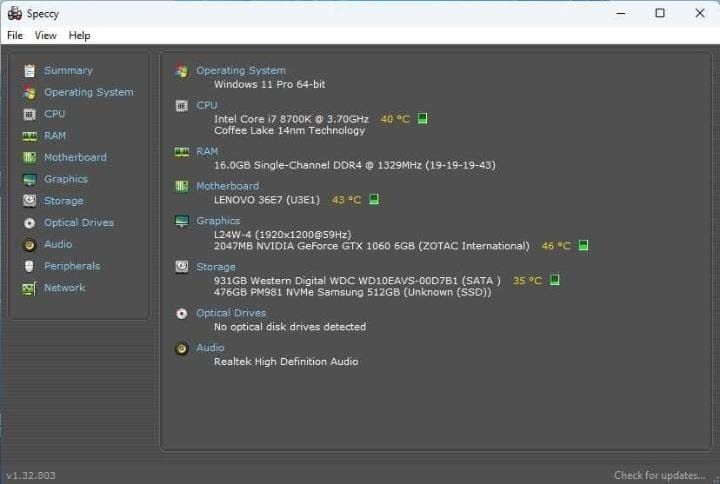Click the Audio speaker icon in sidebar
The width and height of the screenshot is (720, 484).
point(29,245)
